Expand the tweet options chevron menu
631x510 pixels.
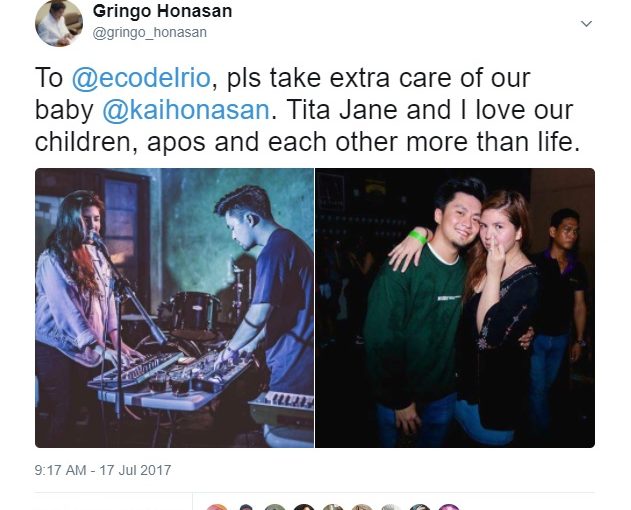click(x=586, y=24)
